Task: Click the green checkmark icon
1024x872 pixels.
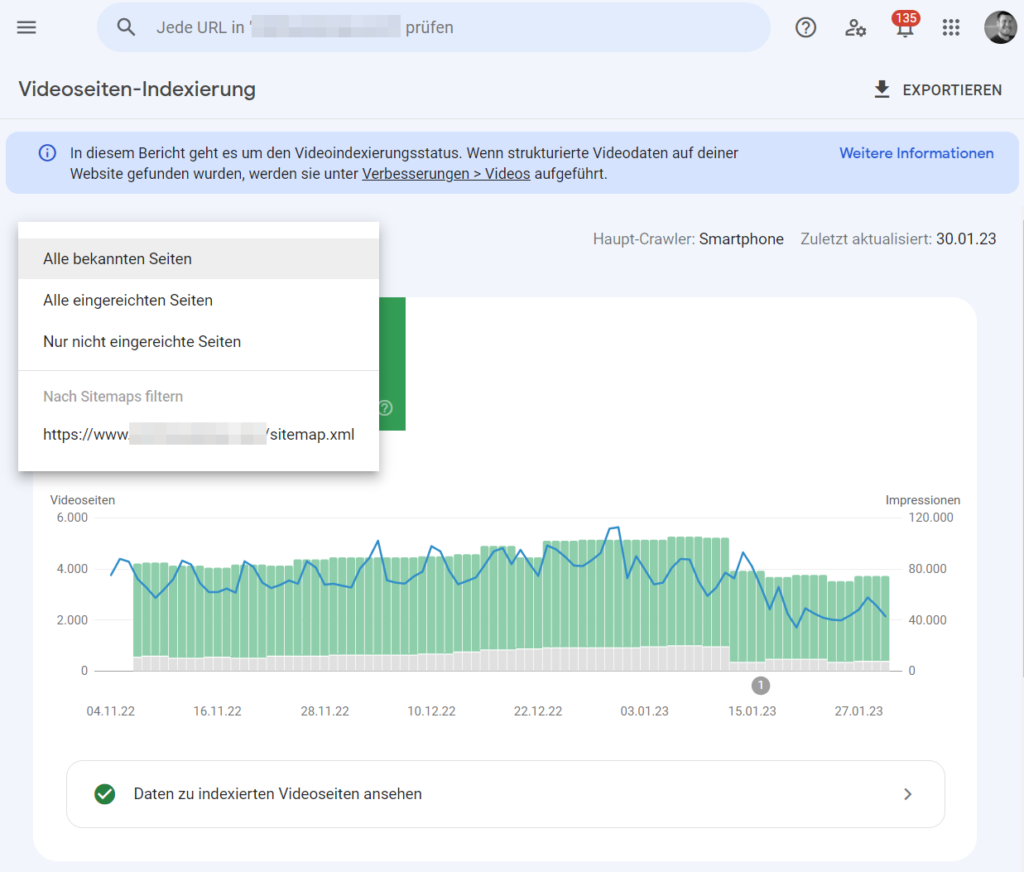Action: click(x=104, y=794)
